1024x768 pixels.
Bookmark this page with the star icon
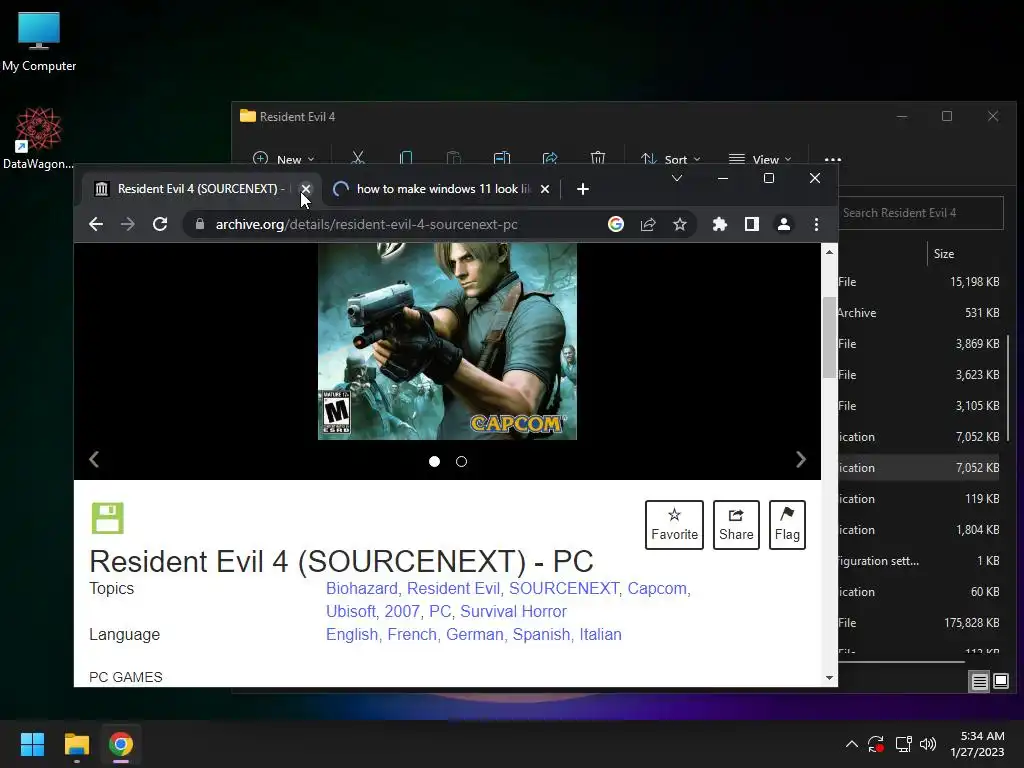pos(680,224)
